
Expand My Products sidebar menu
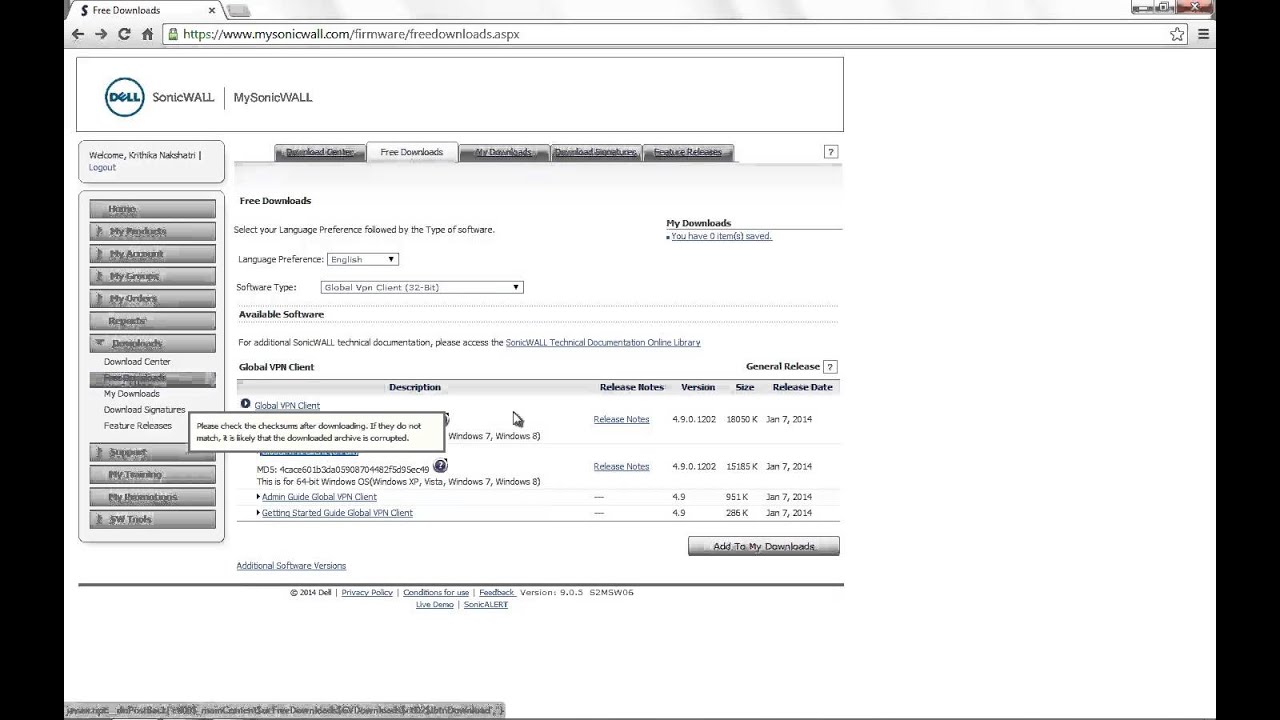tap(152, 231)
